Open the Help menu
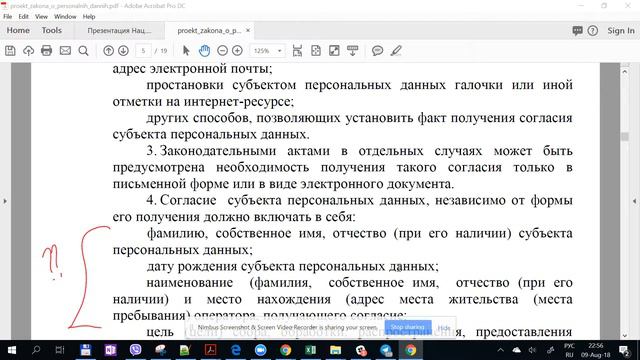This screenshot has height=360, width=640. pyautogui.click(x=89, y=17)
